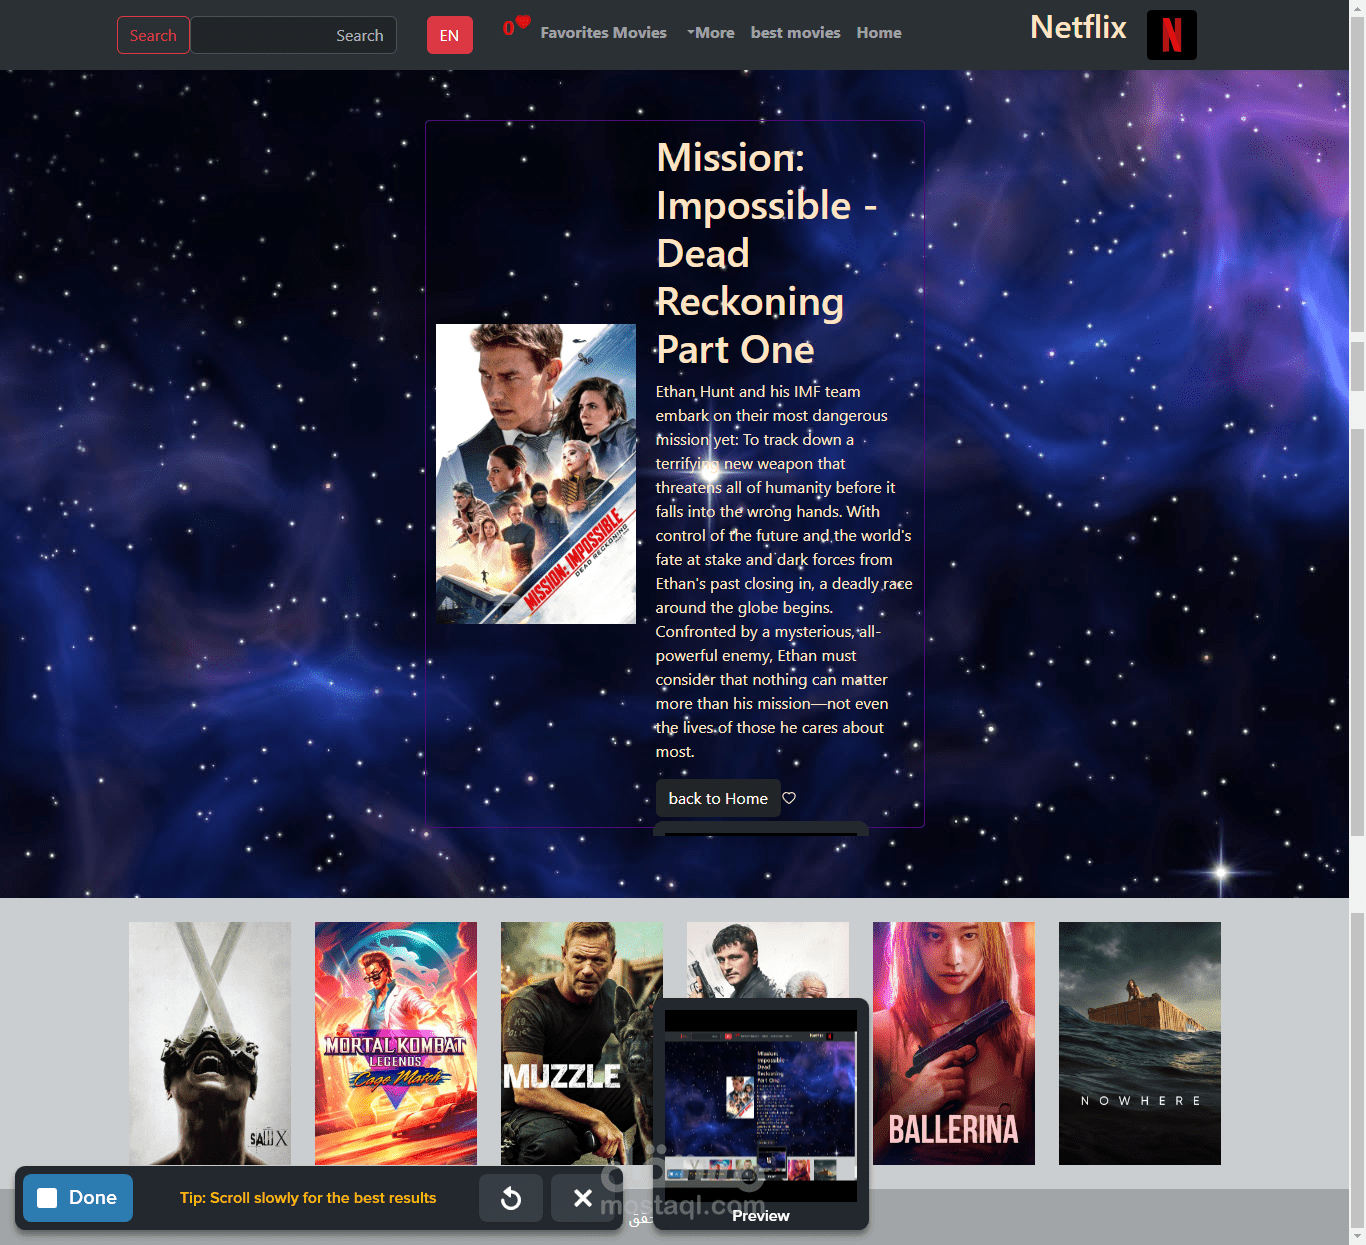Open the Ballerina movie poster

pyautogui.click(x=954, y=1043)
